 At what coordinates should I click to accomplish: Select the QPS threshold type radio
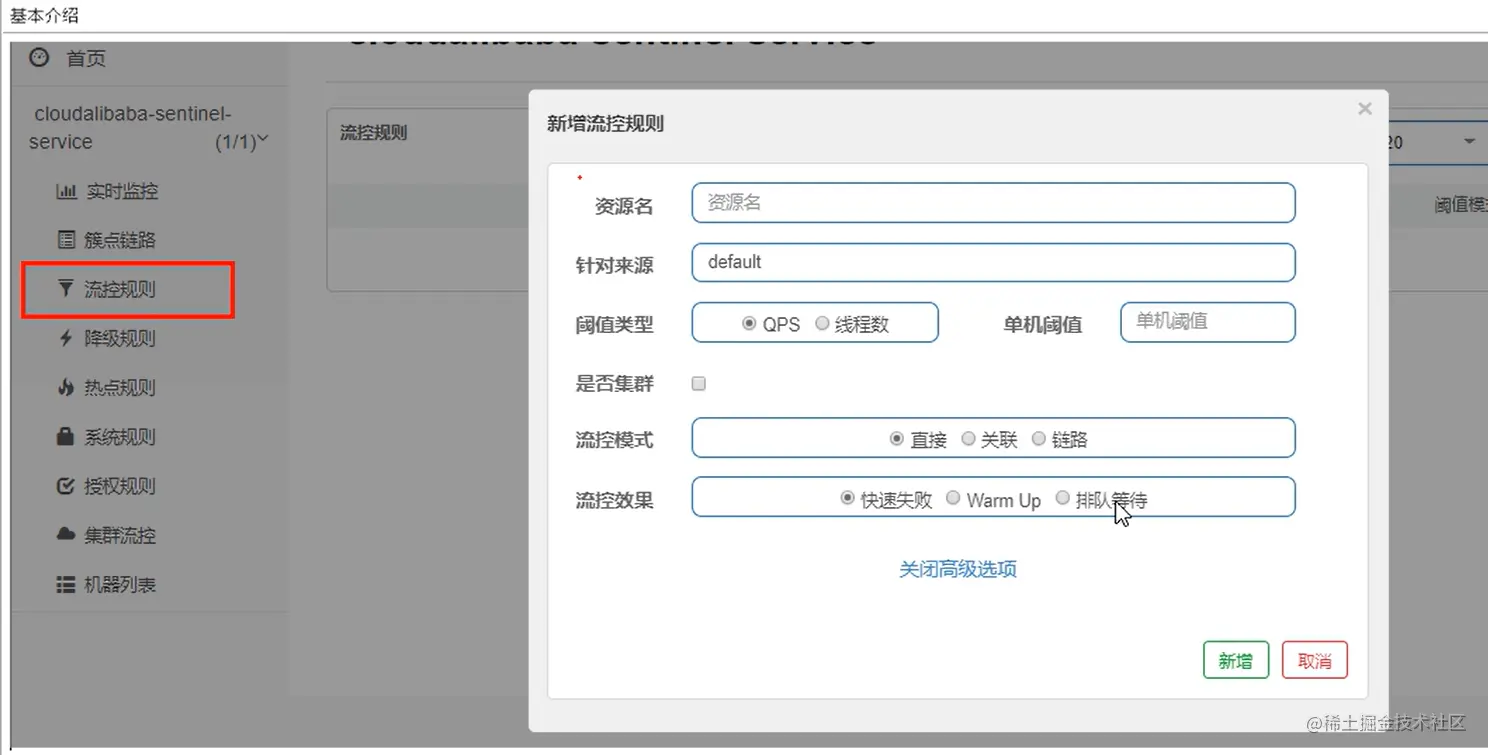click(749, 324)
